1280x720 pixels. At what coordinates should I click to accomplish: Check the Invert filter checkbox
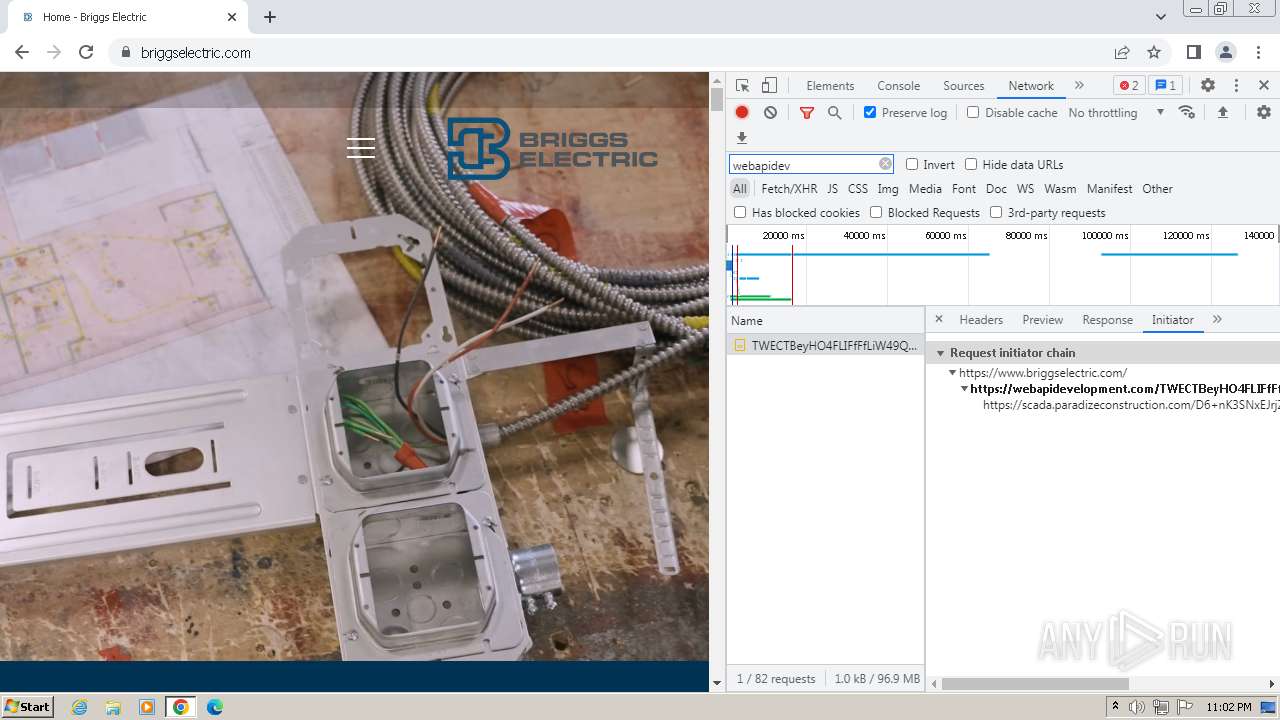[x=912, y=164]
